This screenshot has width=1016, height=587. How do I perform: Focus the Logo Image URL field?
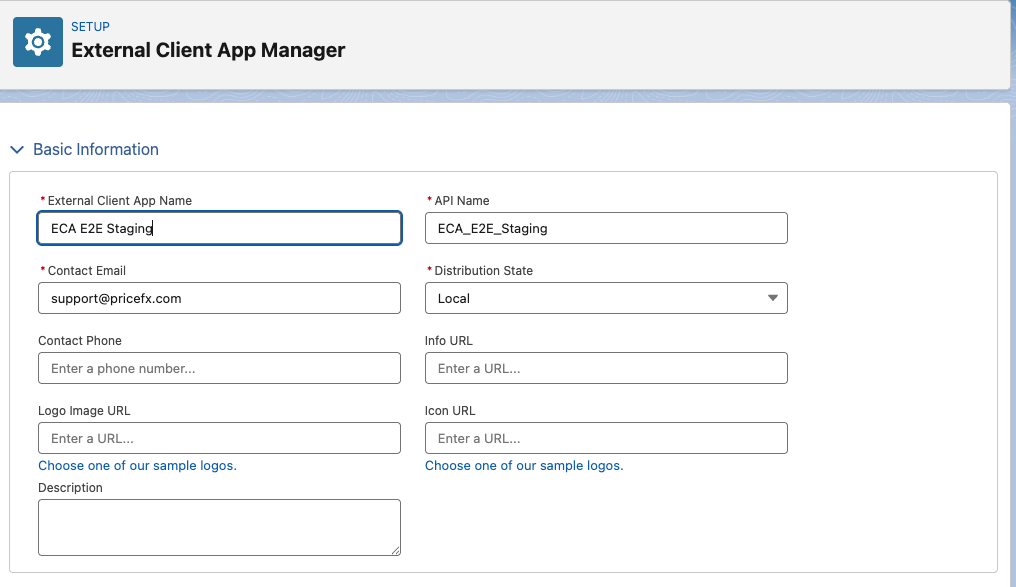pyautogui.click(x=219, y=438)
